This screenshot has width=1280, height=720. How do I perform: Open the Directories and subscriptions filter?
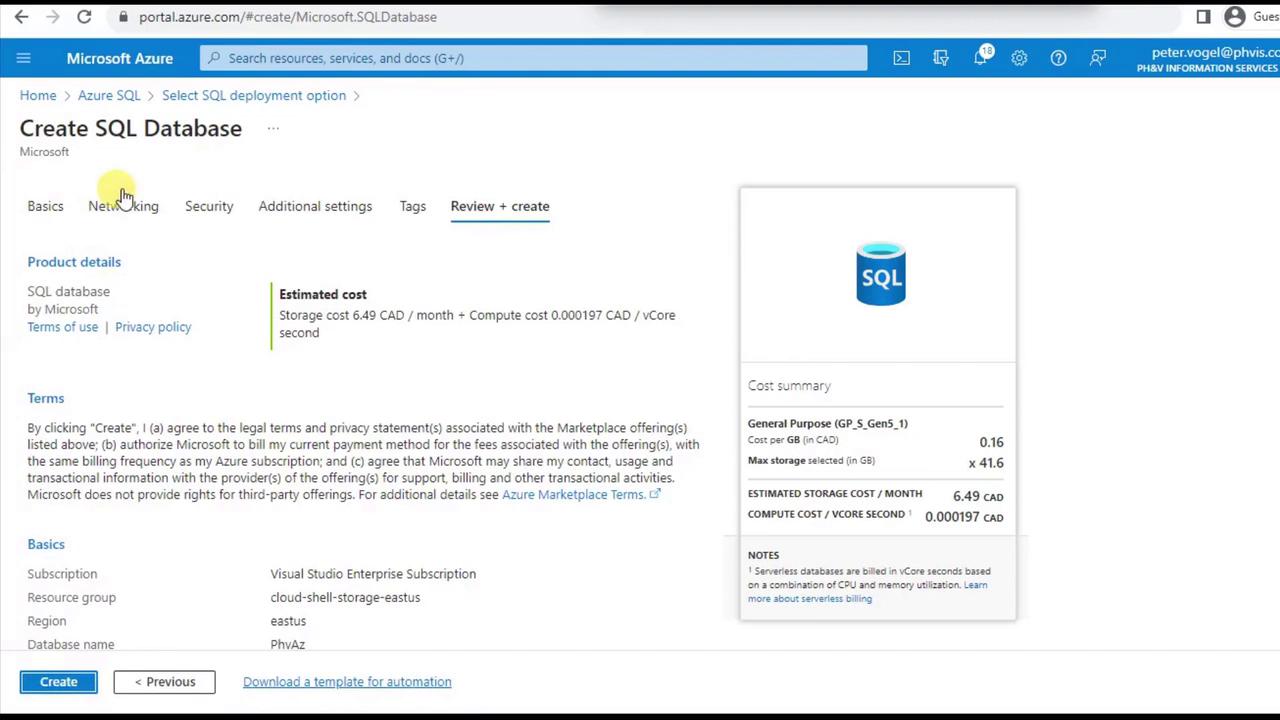[x=941, y=58]
